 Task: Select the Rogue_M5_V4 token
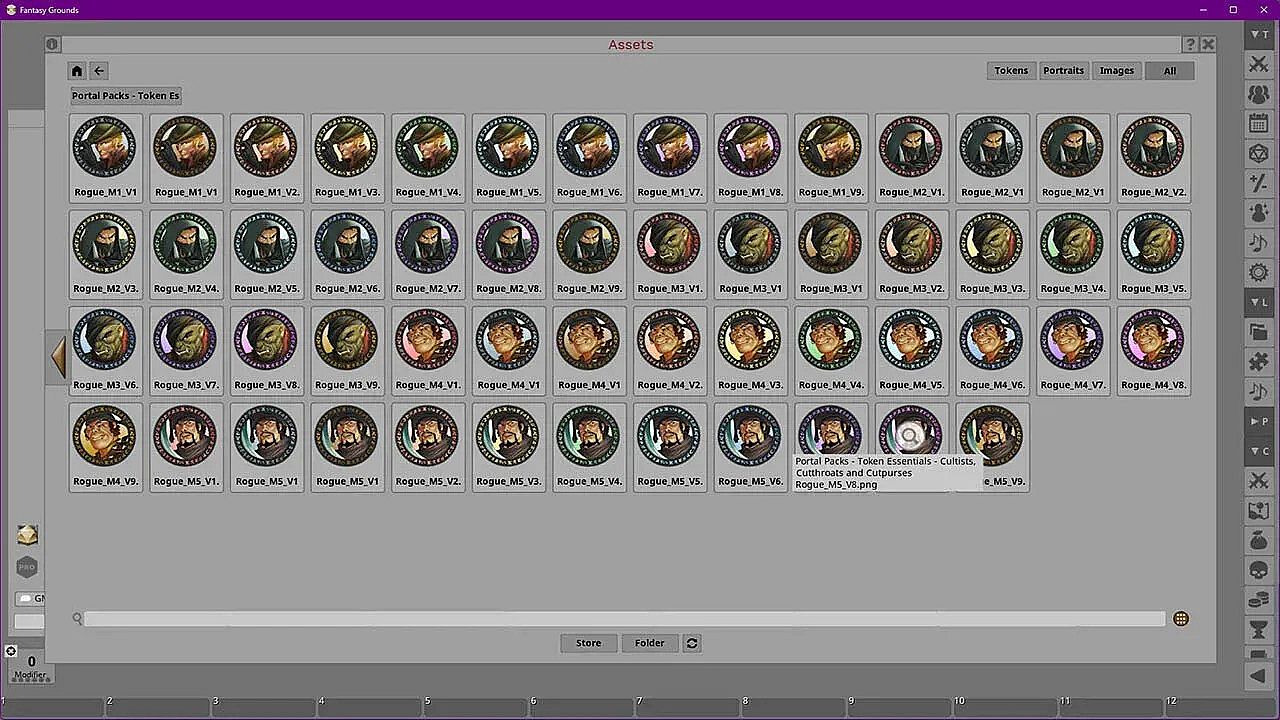click(589, 447)
